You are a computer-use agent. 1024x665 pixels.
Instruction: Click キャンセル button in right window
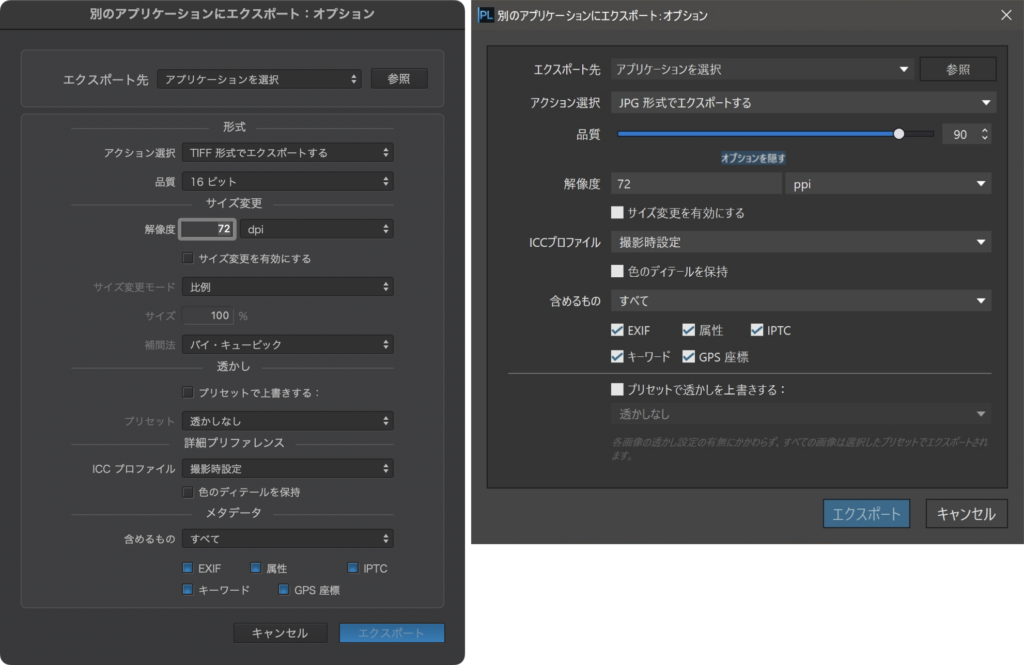tap(966, 513)
